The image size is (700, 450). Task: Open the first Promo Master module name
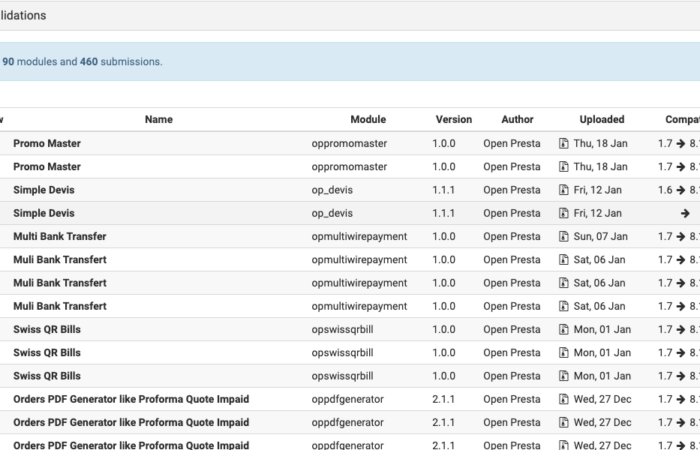pos(47,143)
